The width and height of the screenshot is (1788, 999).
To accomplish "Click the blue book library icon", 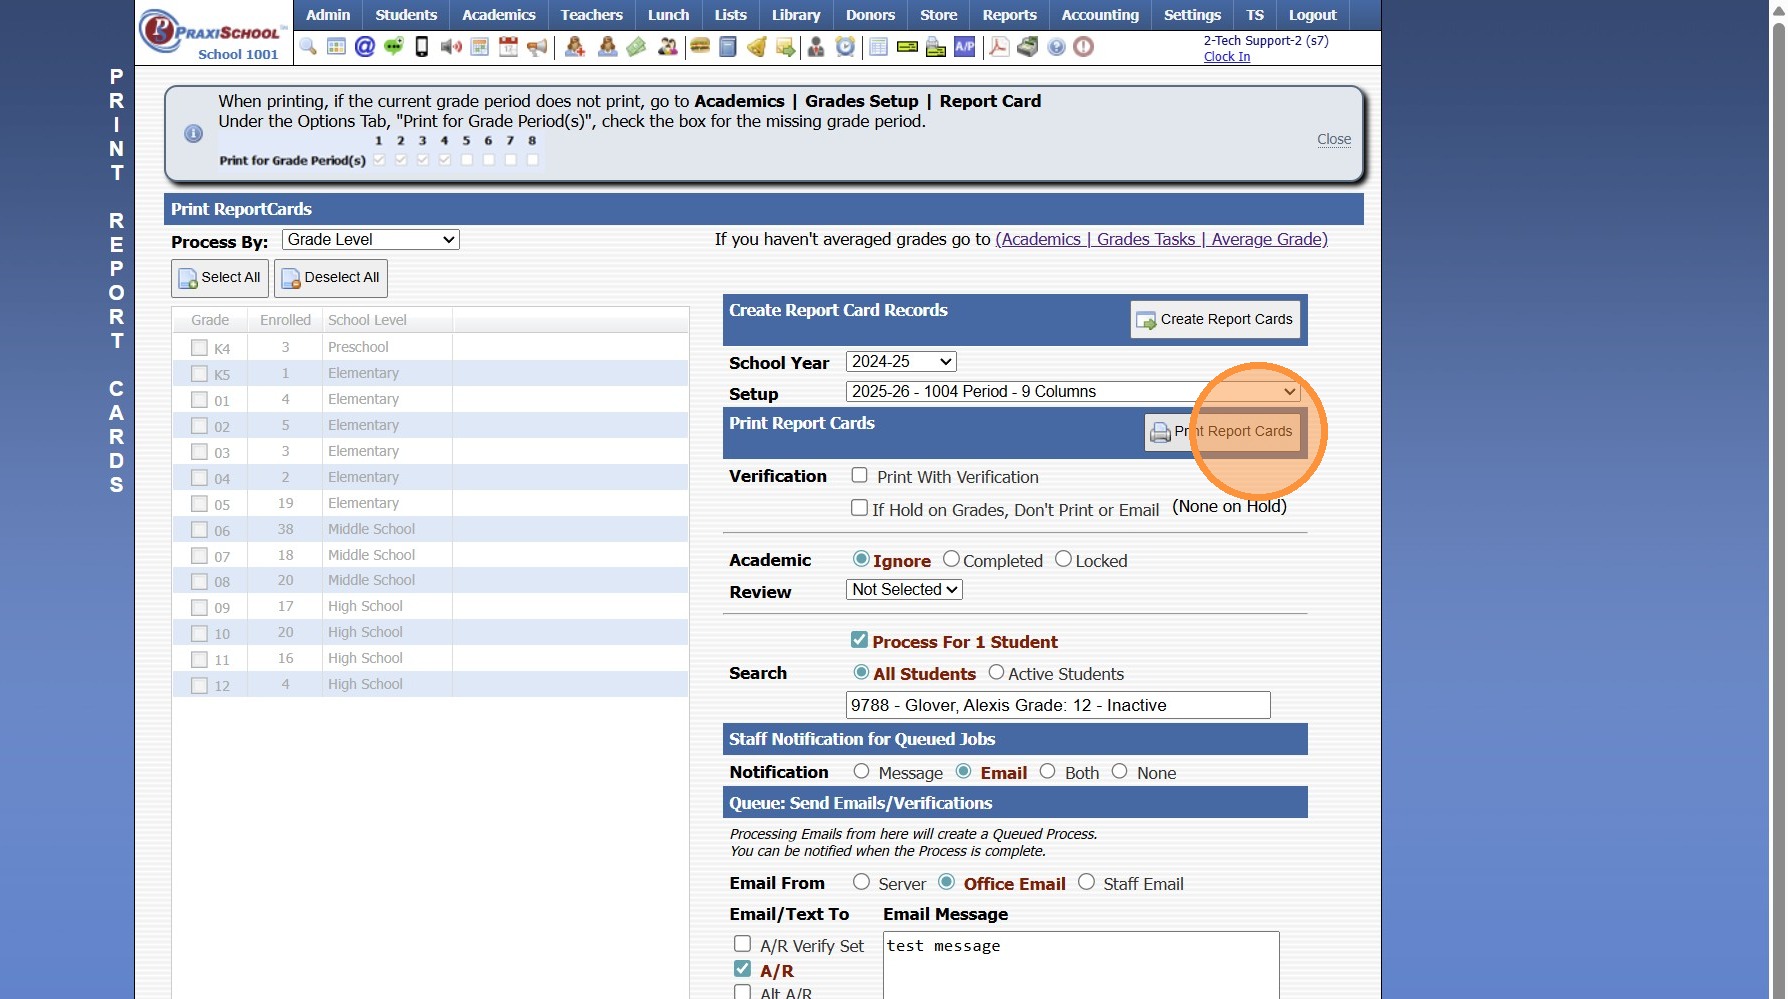I will click(728, 47).
